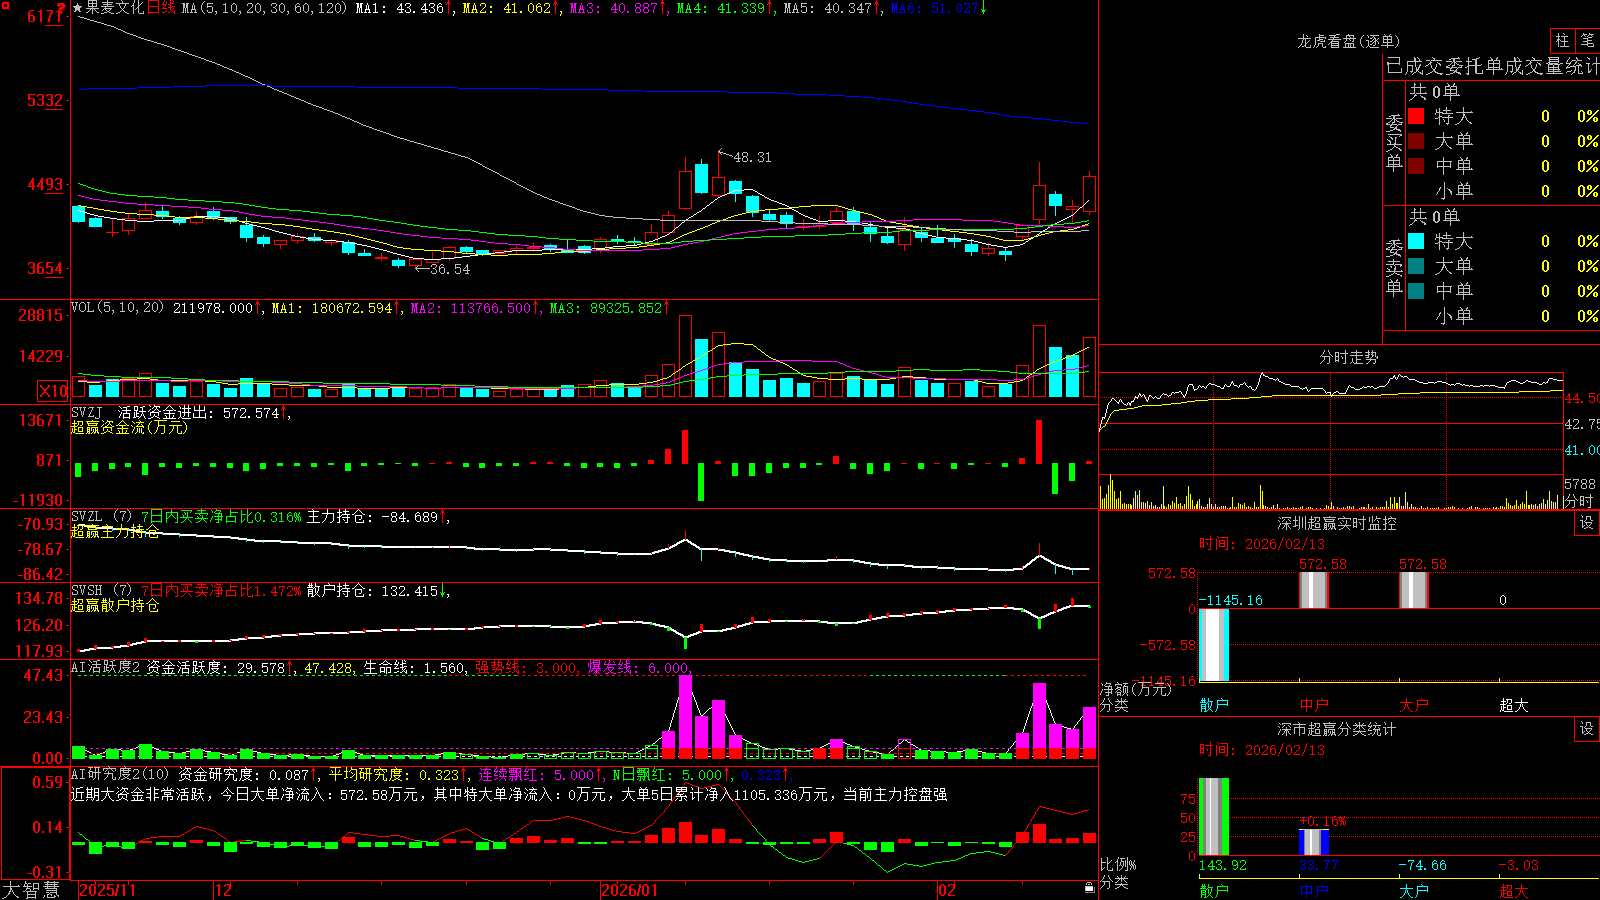Select 超大 category in 分类统计 panel
Viewport: 1600px width, 900px height.
coord(1514,890)
